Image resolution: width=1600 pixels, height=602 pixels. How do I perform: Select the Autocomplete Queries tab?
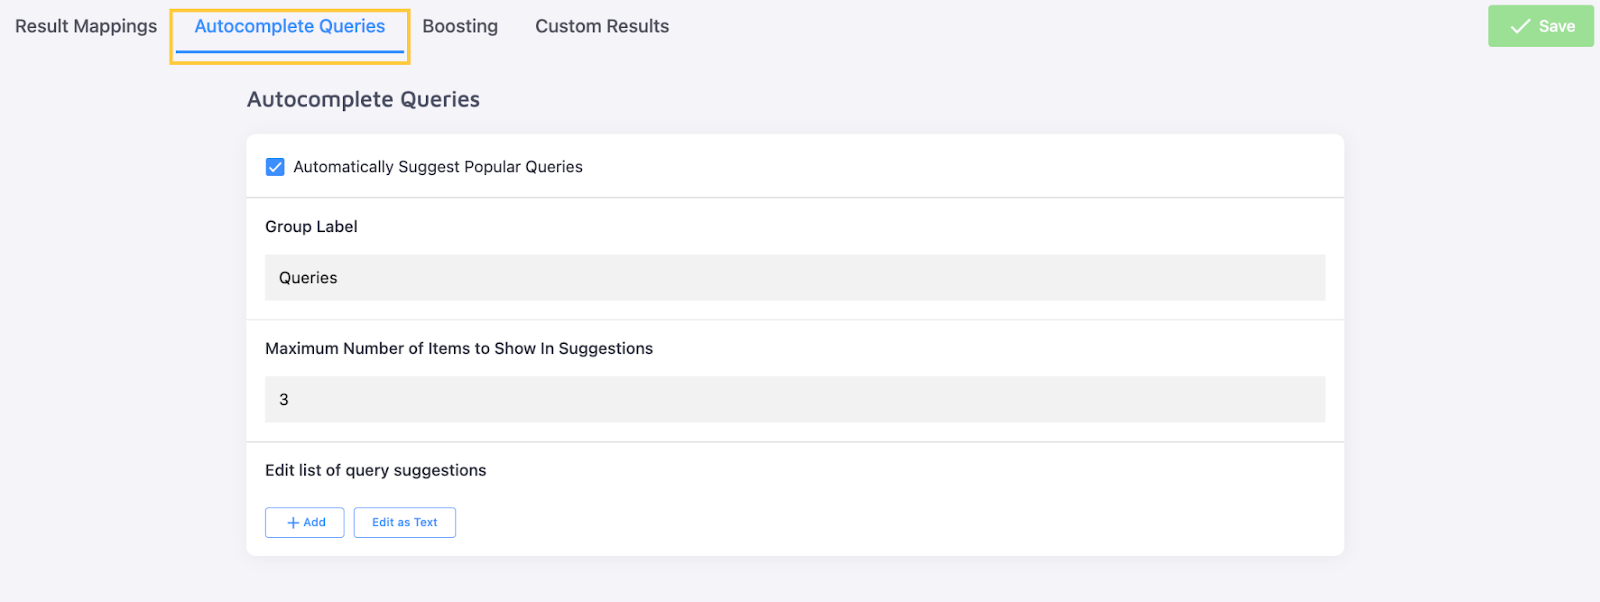[289, 26]
